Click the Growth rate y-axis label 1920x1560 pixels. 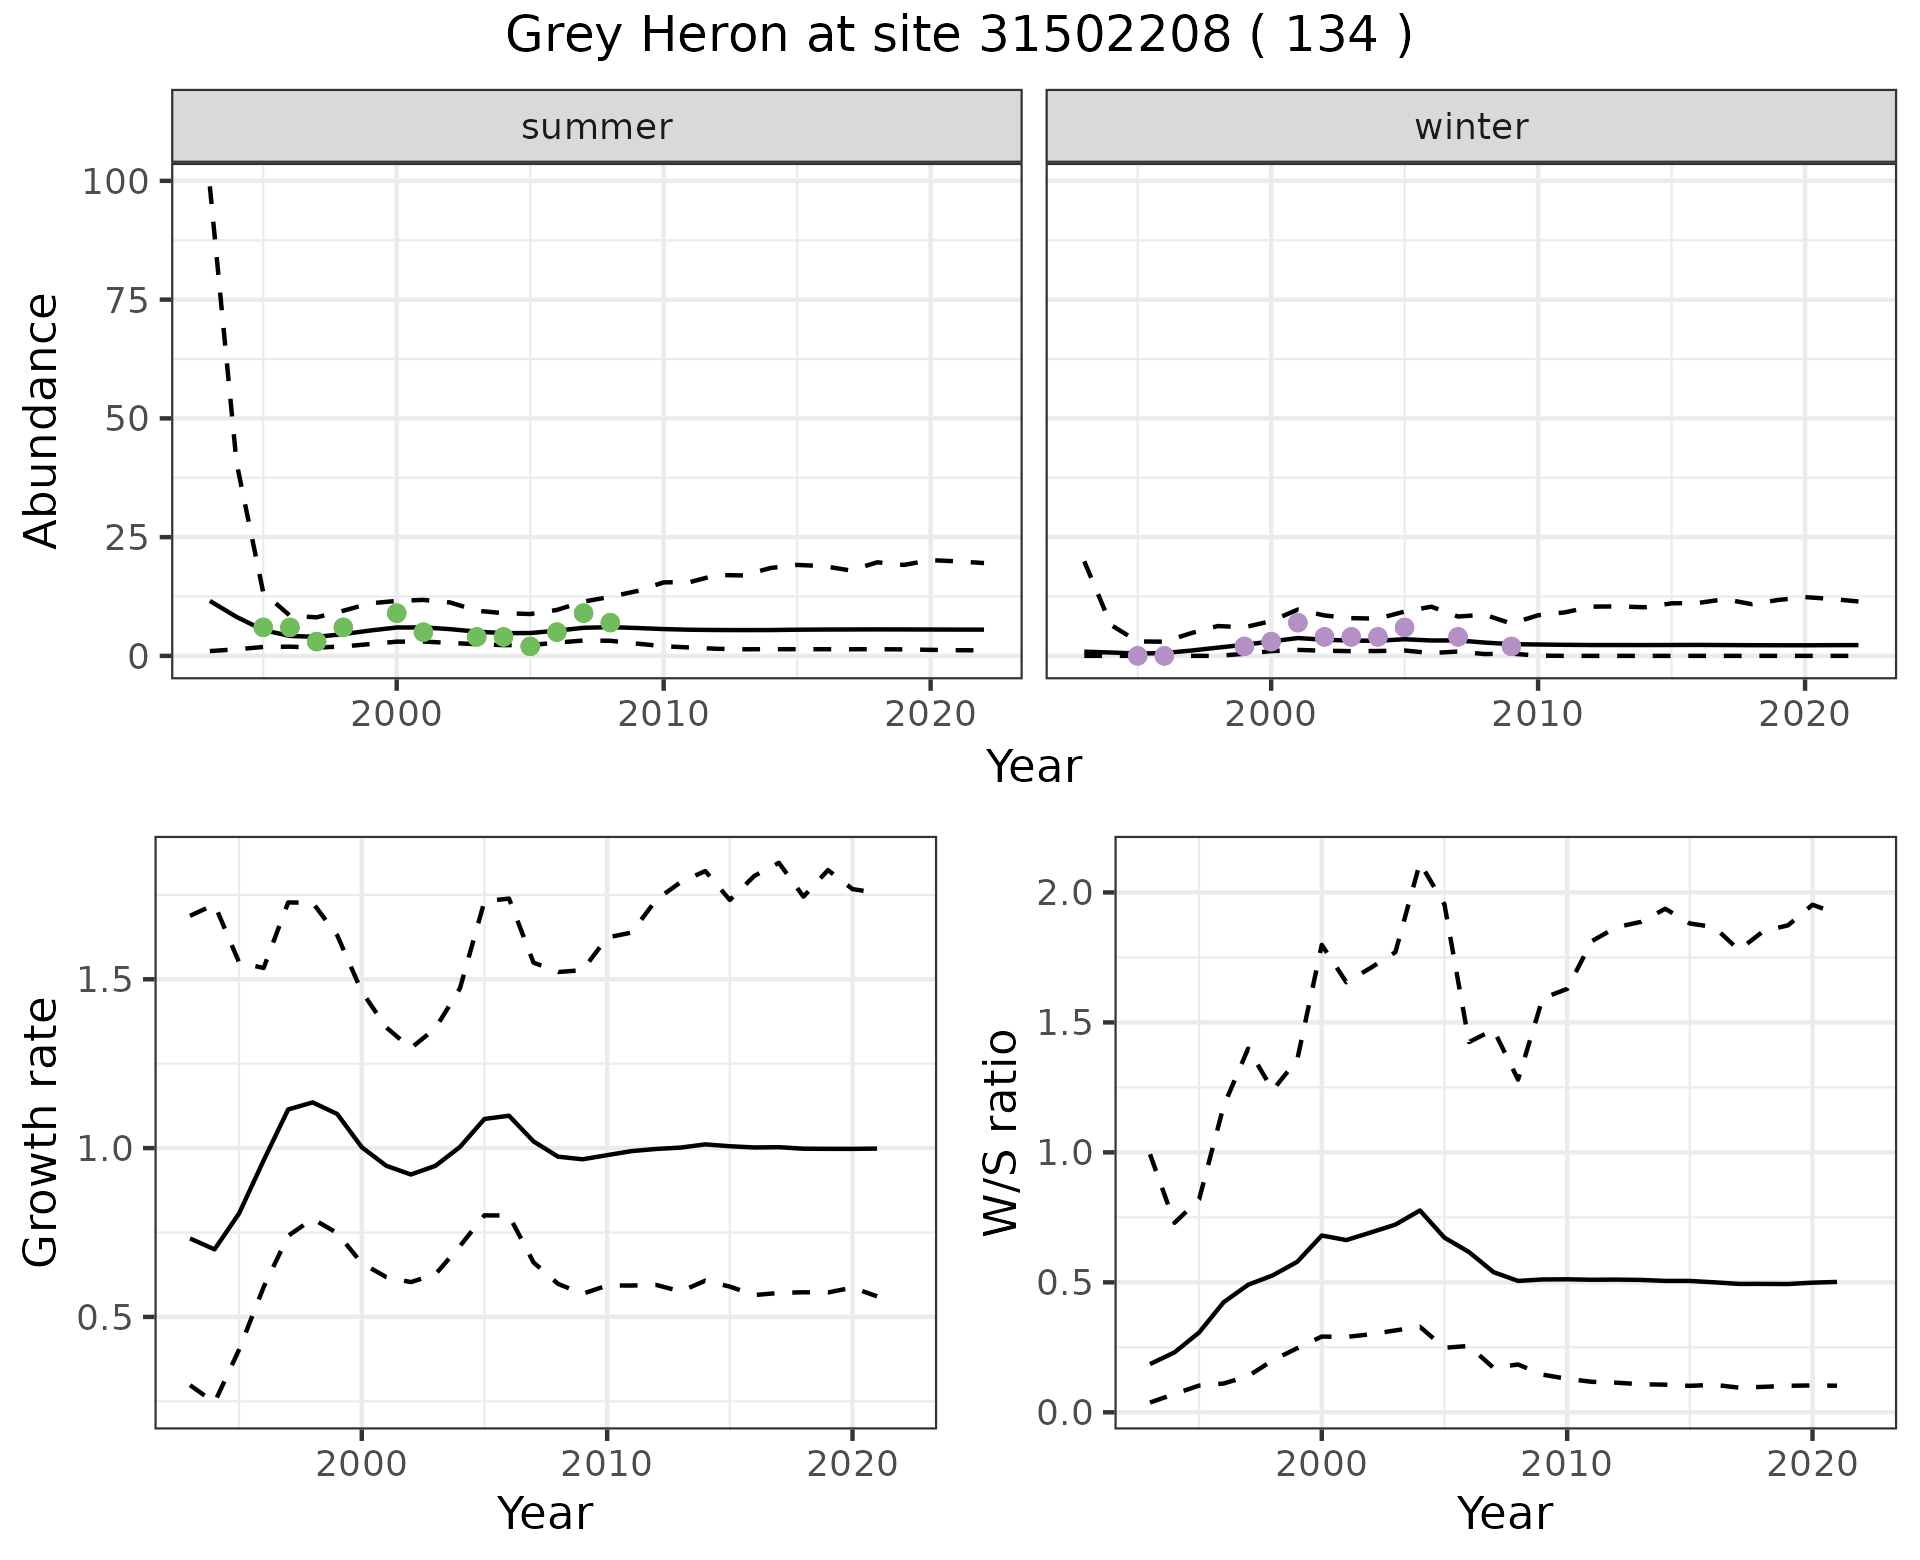[42, 1132]
